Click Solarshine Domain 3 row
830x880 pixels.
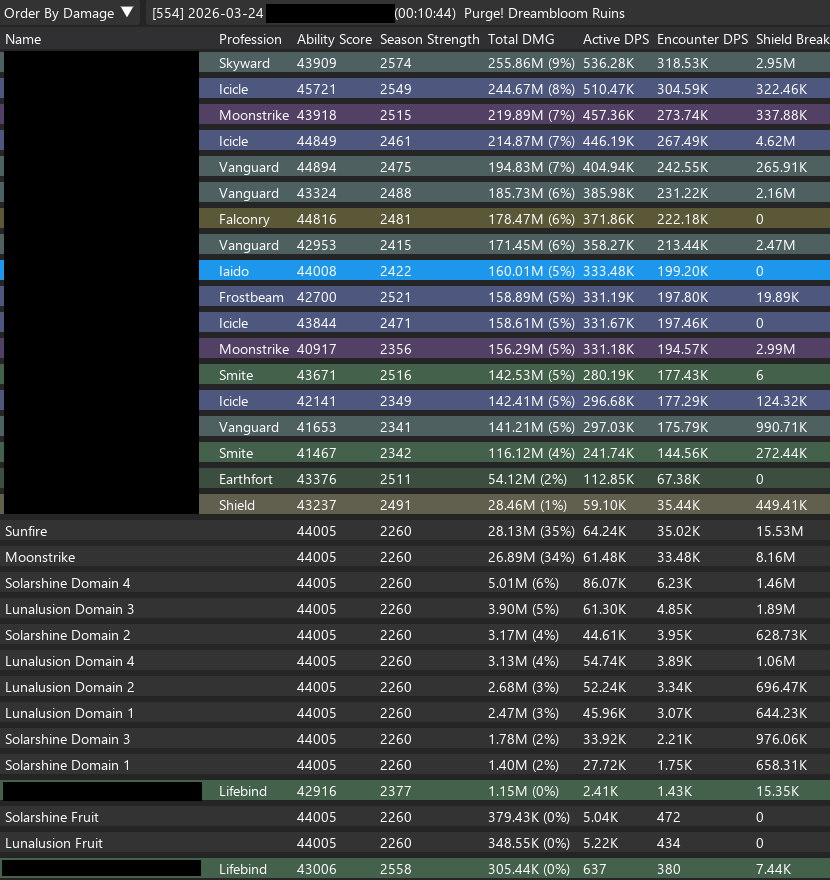pyautogui.click(x=415, y=739)
